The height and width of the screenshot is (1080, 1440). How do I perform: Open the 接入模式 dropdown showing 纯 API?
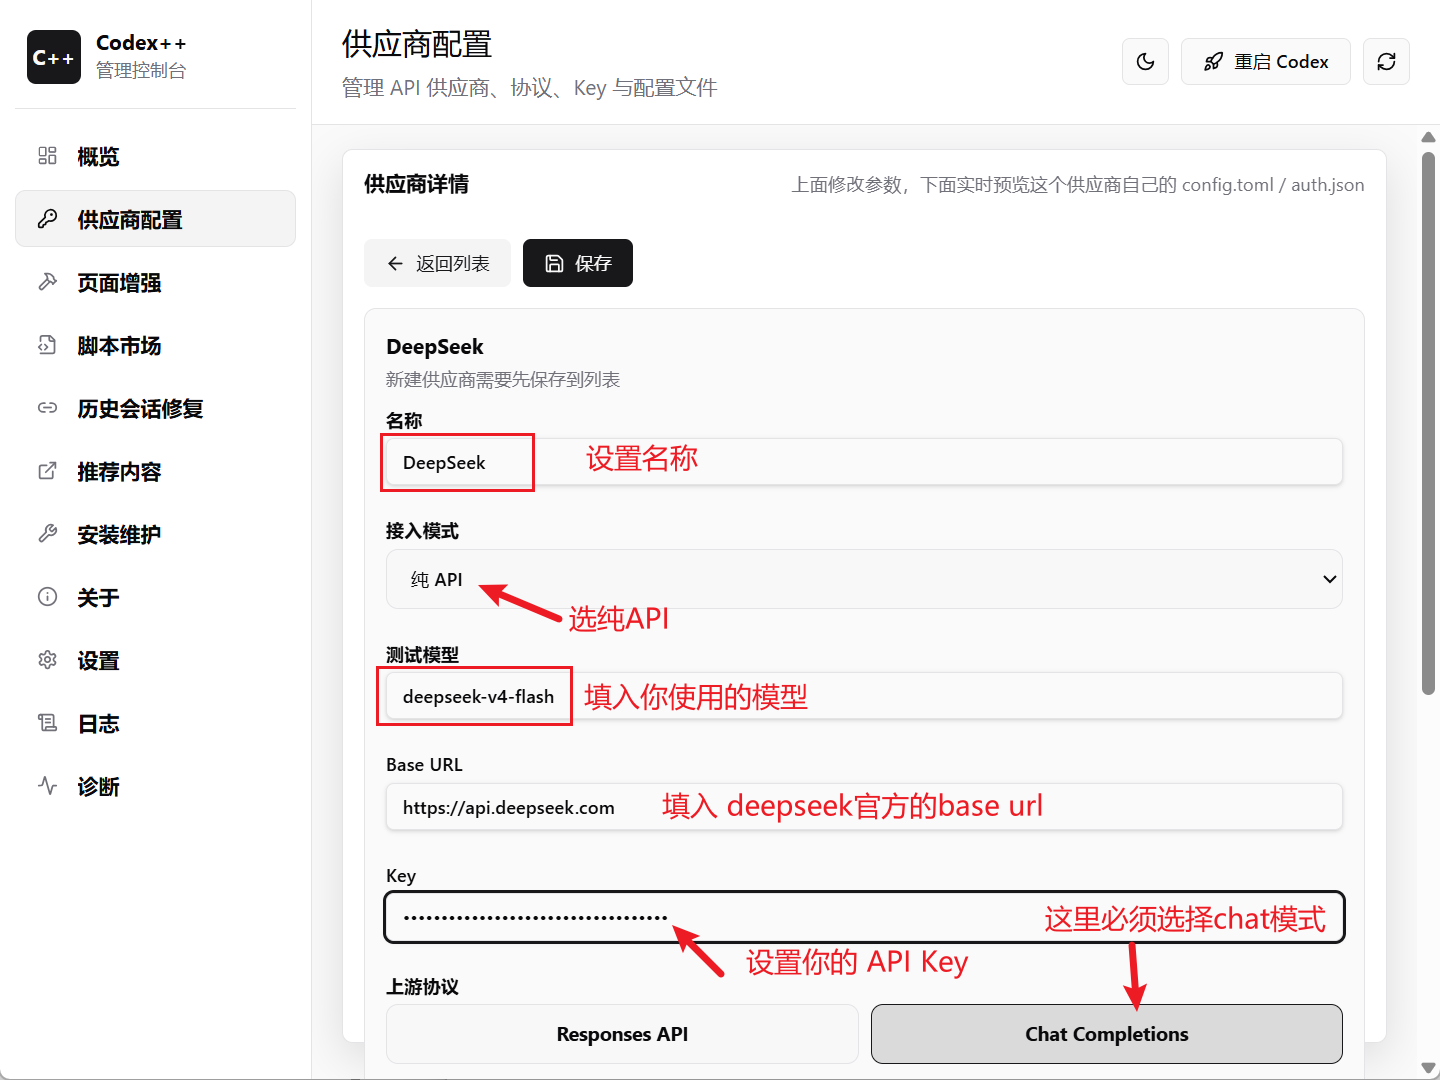point(864,579)
